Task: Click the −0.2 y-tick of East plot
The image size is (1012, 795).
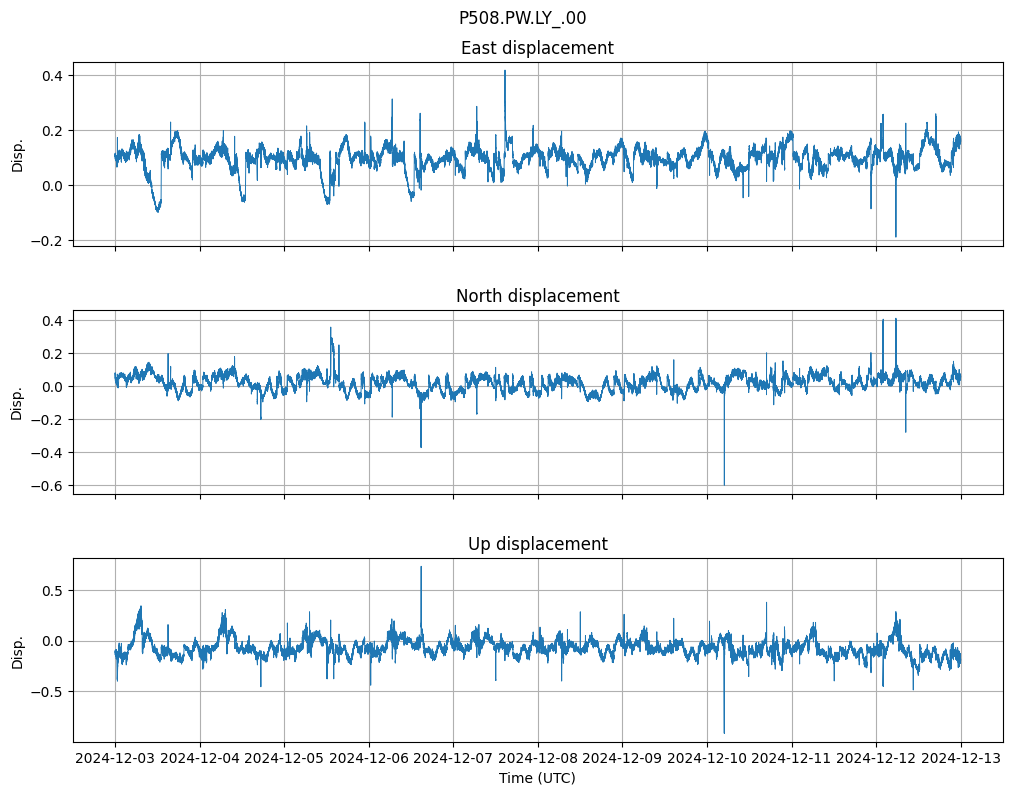Action: click(x=47, y=241)
